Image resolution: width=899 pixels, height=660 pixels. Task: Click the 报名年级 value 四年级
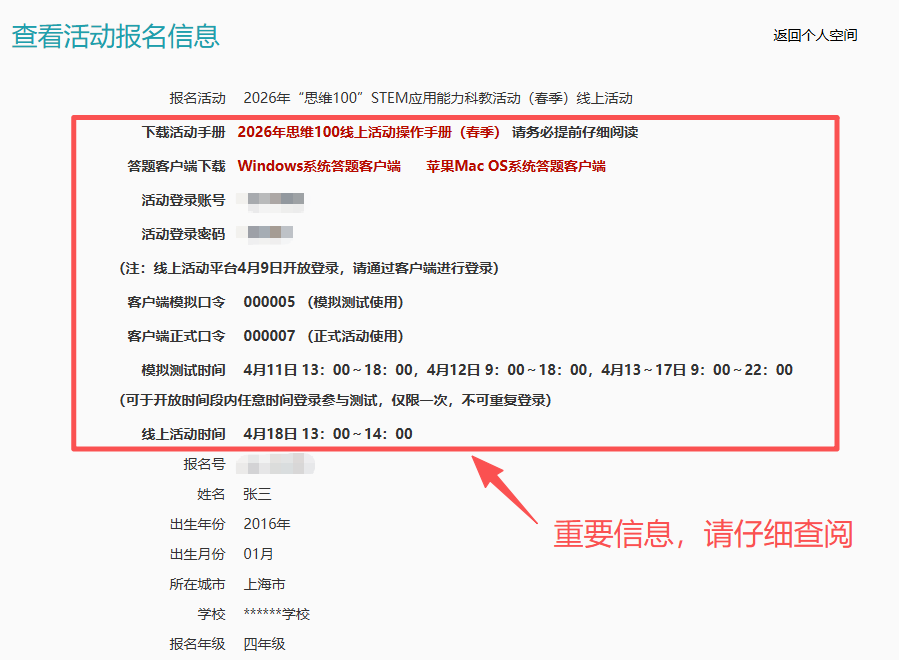[x=264, y=644]
